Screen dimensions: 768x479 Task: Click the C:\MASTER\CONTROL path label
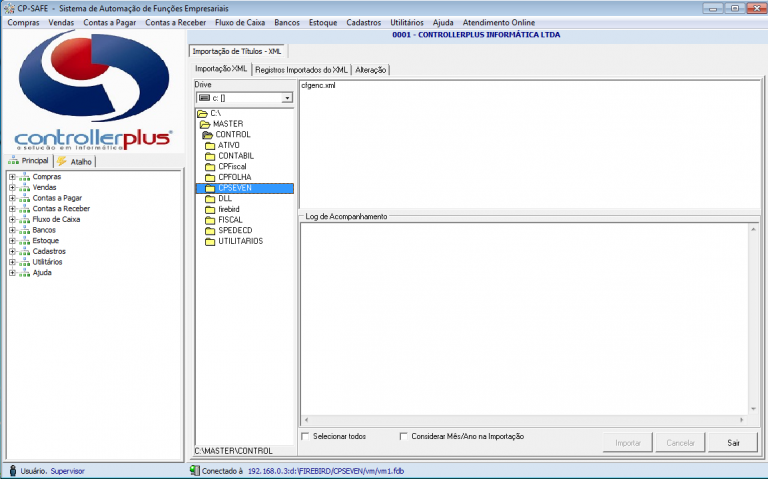coord(234,451)
